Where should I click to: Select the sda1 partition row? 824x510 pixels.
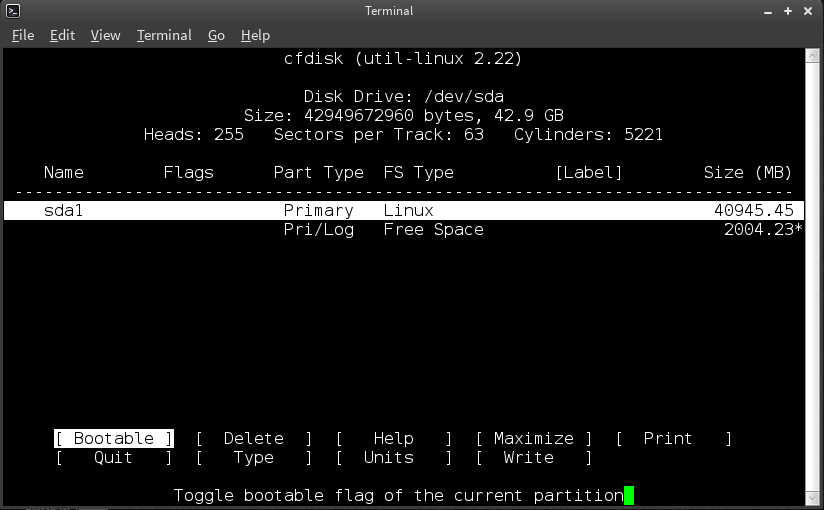click(x=404, y=210)
